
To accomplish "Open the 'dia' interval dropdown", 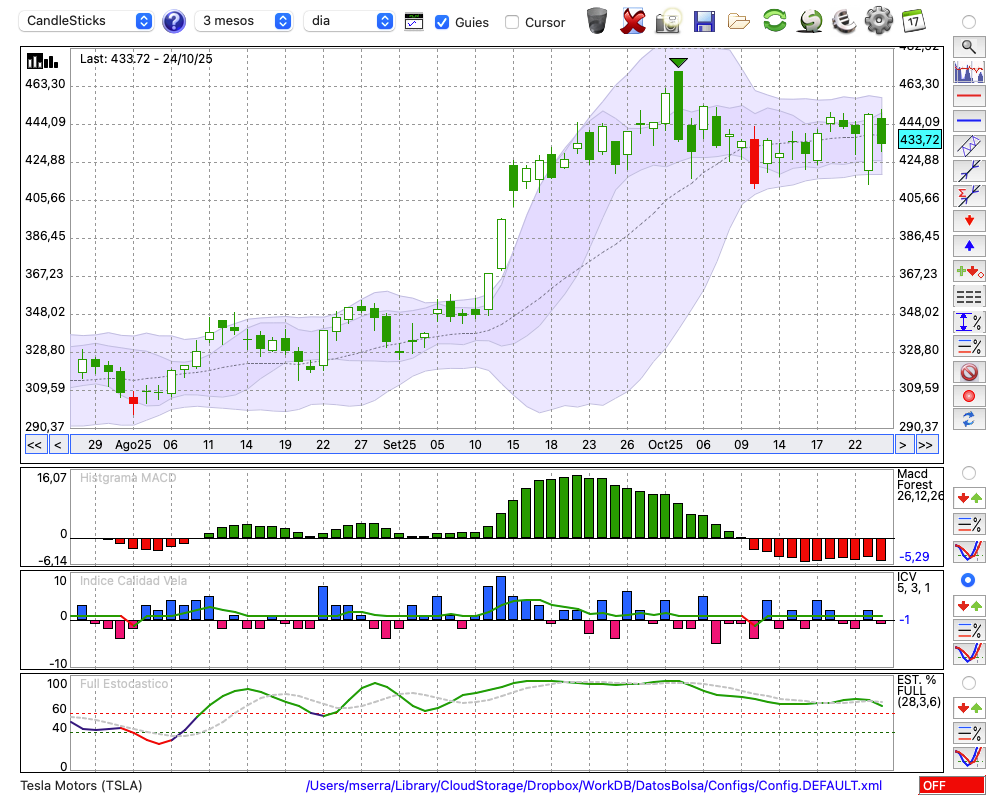I will (x=350, y=21).
